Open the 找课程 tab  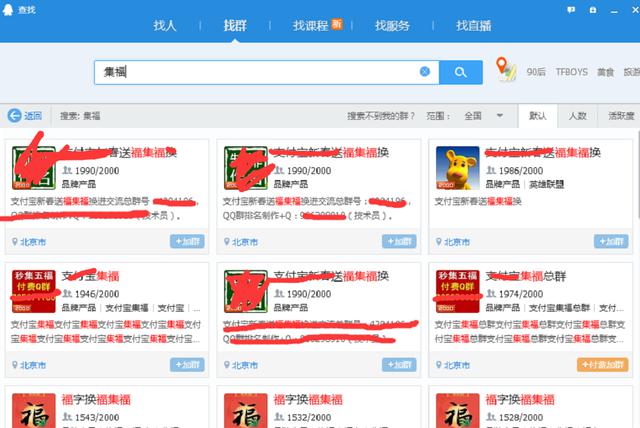point(310,26)
